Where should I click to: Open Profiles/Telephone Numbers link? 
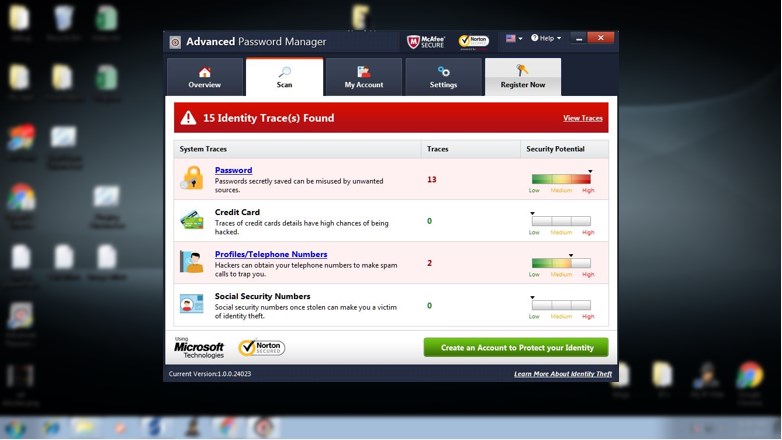[271, 254]
